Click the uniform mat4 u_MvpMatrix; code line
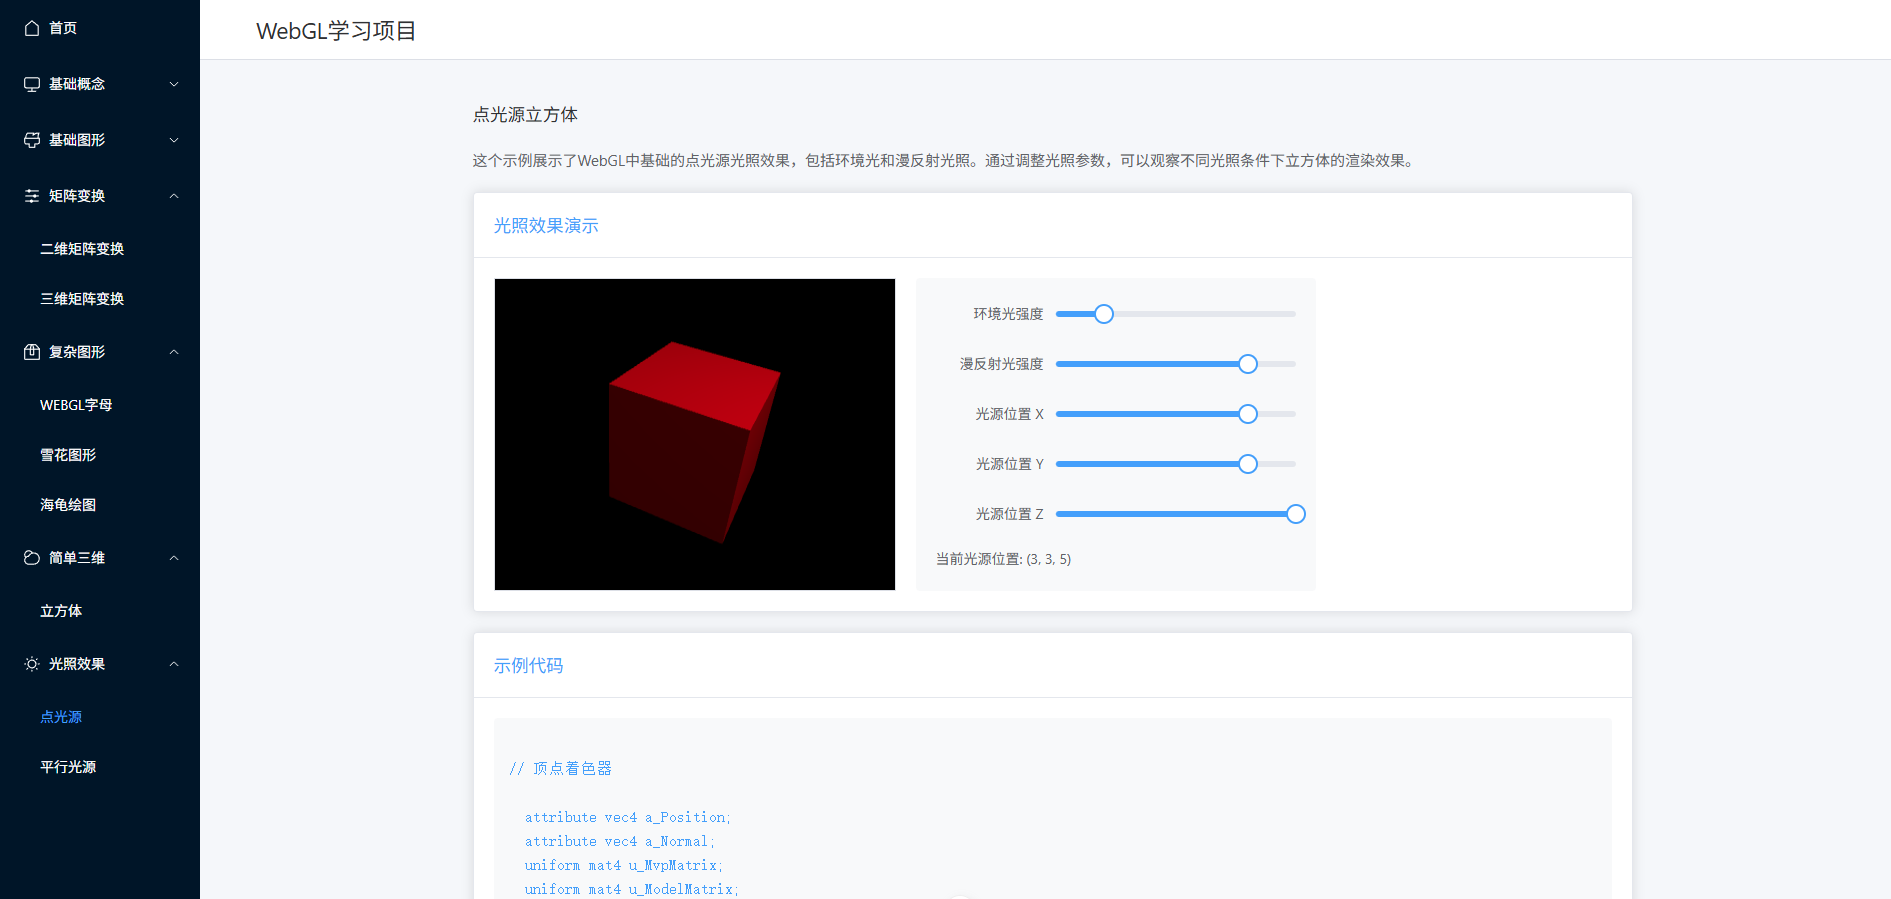This screenshot has height=899, width=1891. pos(624,866)
